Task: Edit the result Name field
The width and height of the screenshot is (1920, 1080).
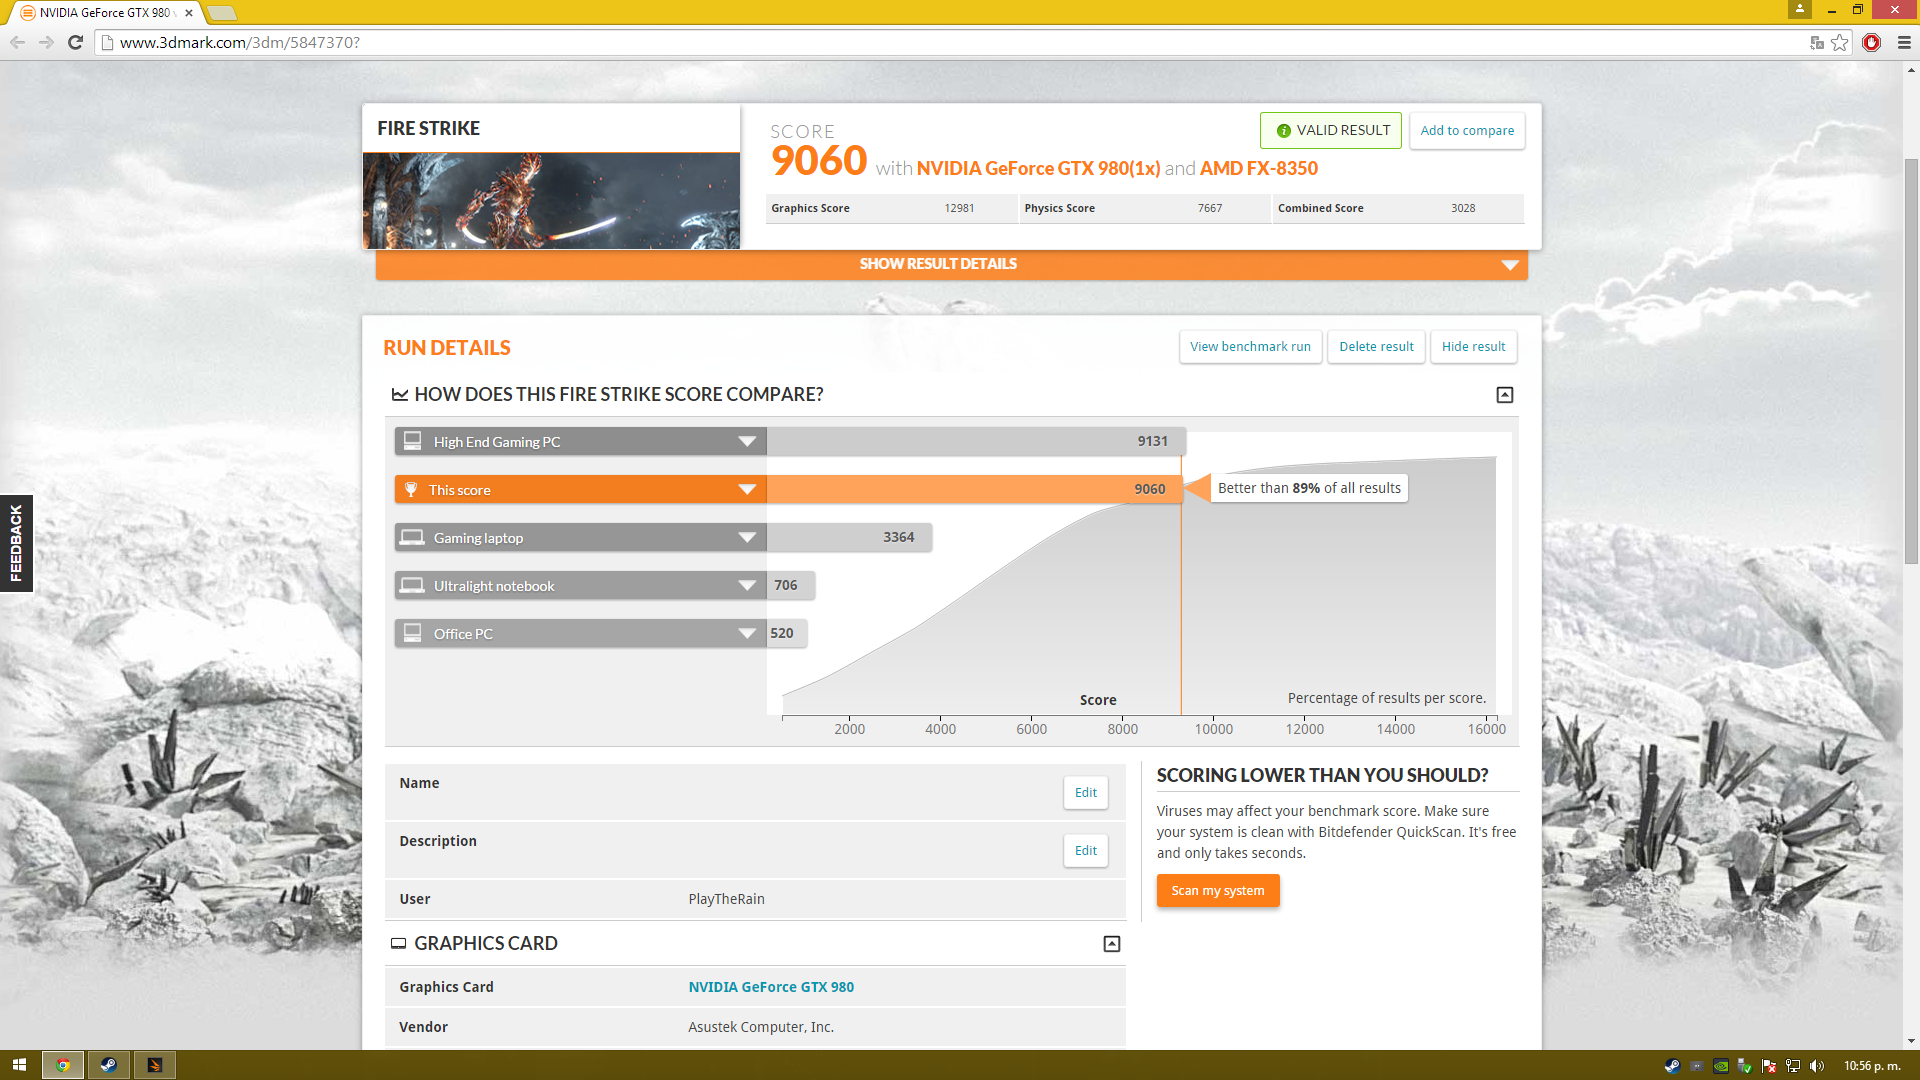Action: pyautogui.click(x=1085, y=793)
